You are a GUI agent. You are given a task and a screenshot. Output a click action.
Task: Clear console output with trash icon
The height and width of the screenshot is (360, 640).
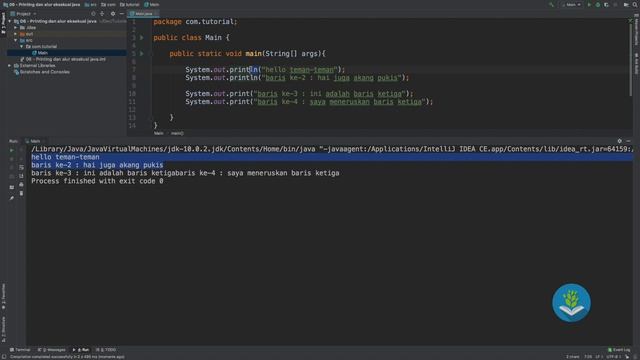tap(21, 193)
